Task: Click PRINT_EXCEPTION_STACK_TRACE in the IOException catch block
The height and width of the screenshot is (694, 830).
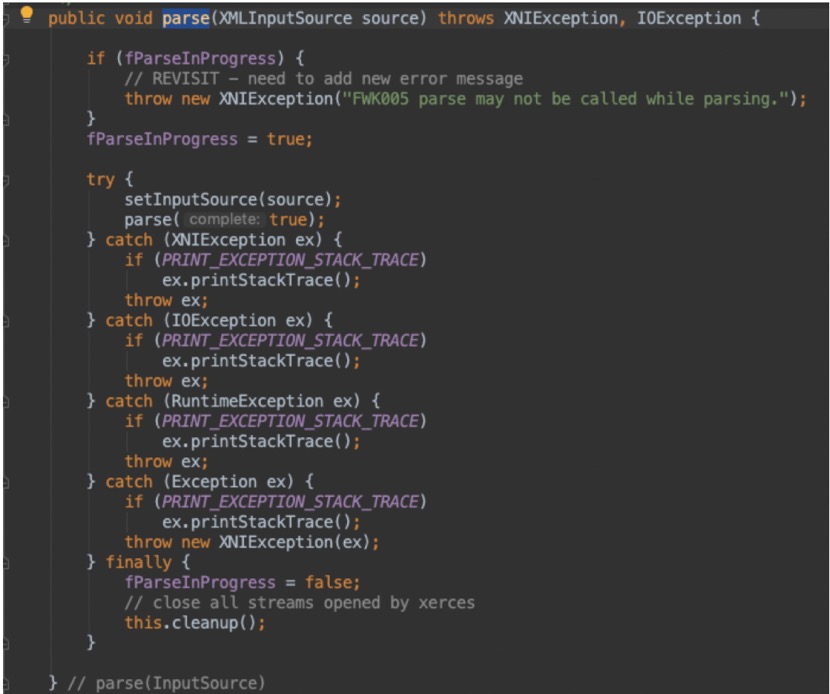Action: pyautogui.click(x=290, y=340)
